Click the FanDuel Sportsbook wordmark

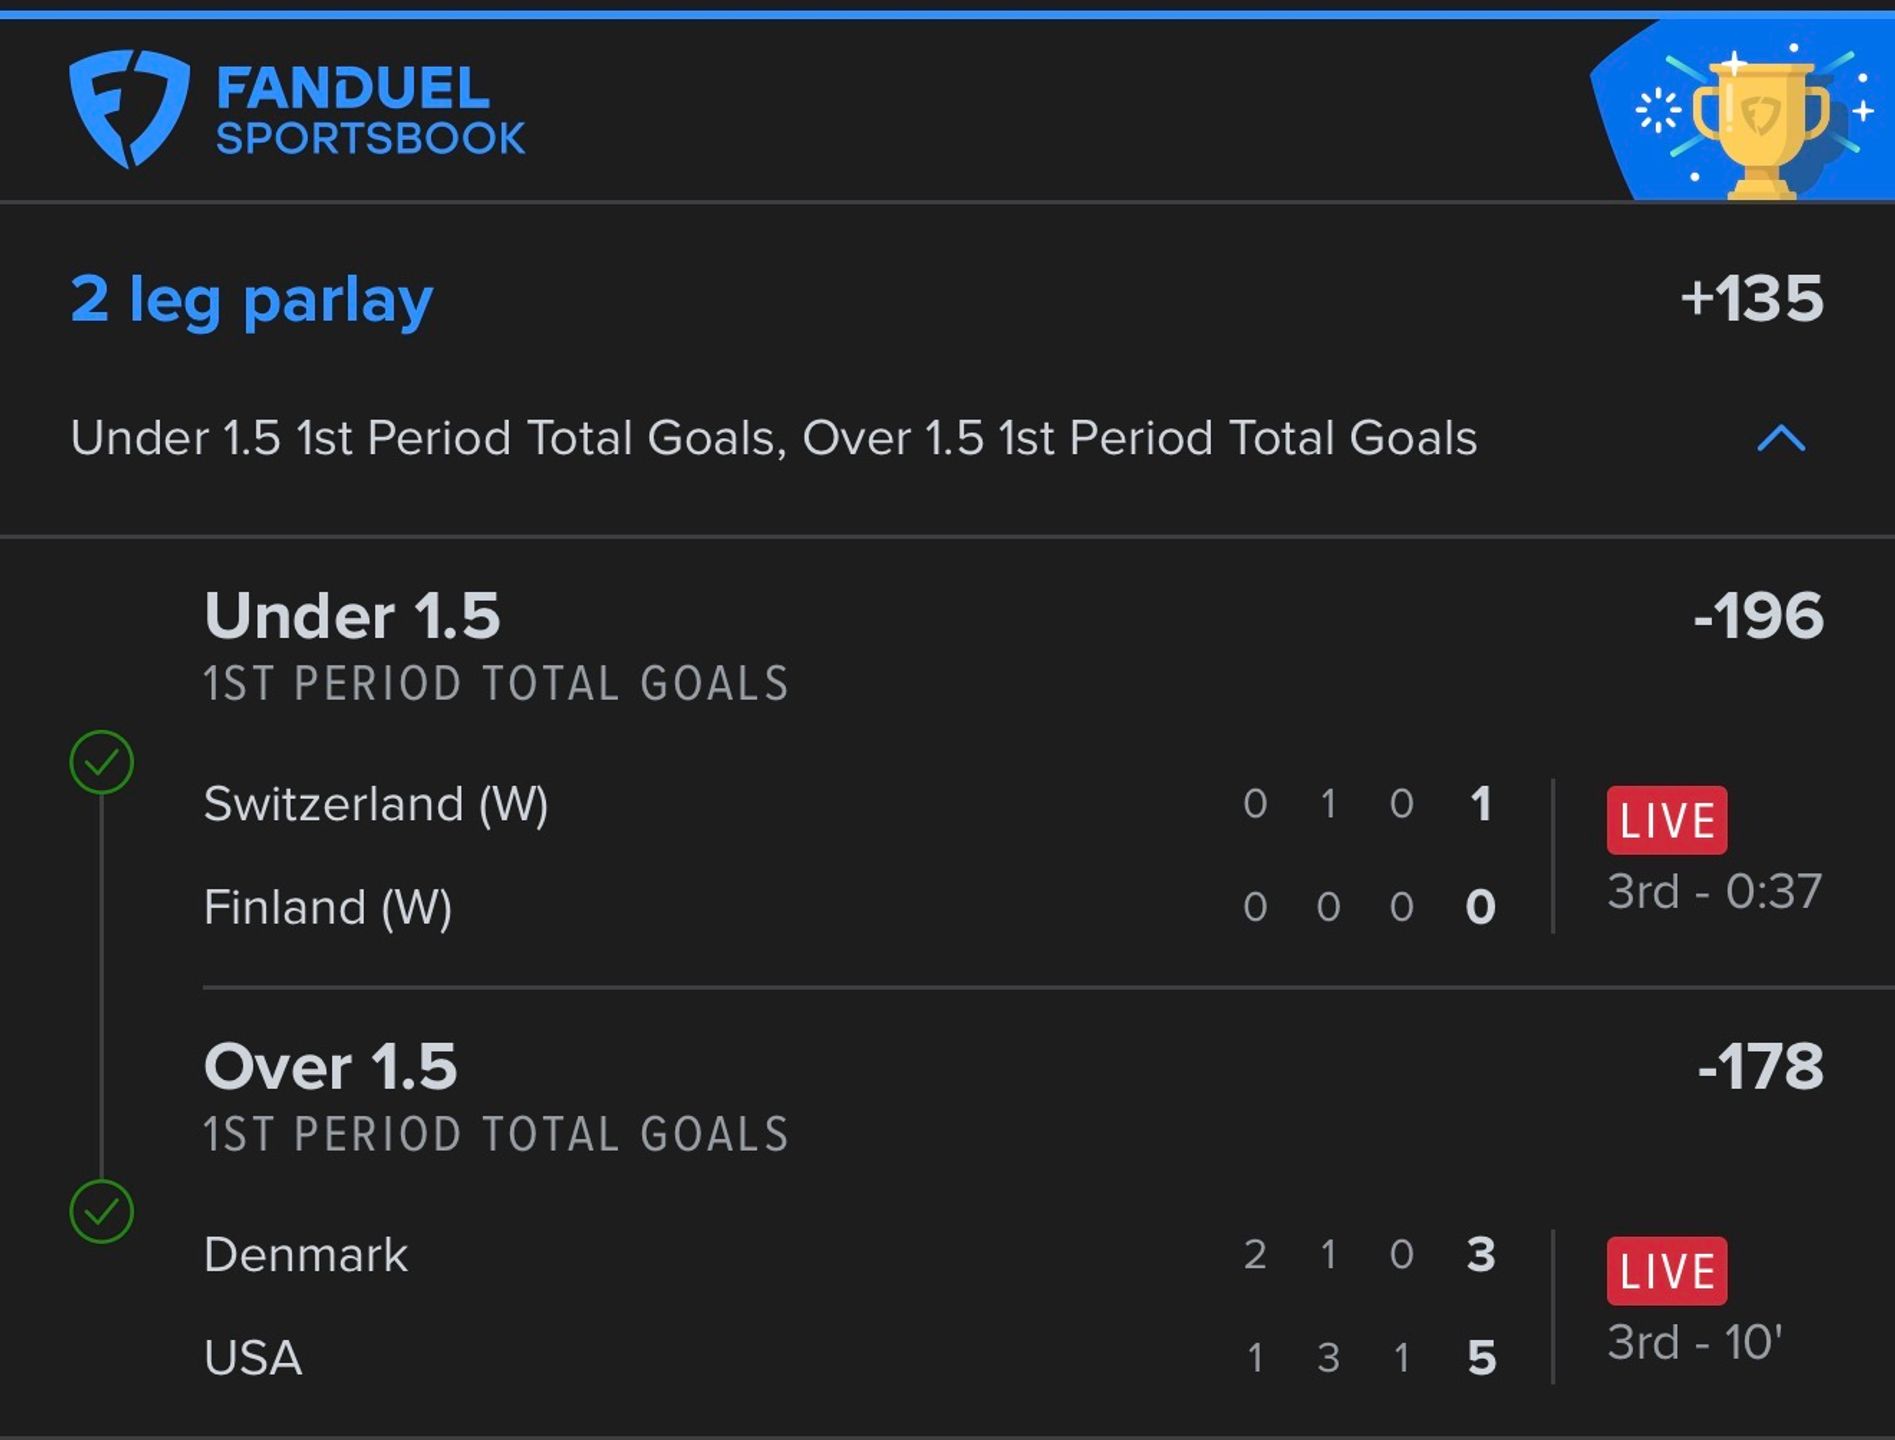(x=370, y=110)
